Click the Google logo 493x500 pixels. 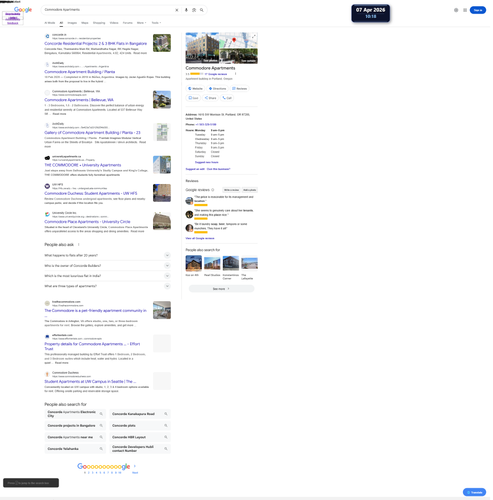coord(23,10)
